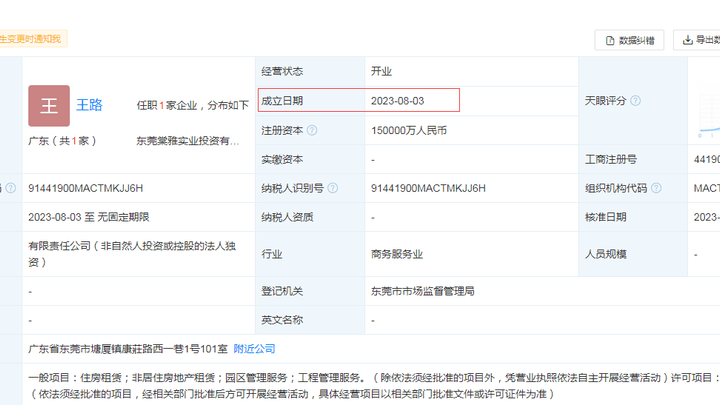This screenshot has width=720, height=405.
Task: Click 任职1家企业，分布如下 text
Action: point(193,106)
